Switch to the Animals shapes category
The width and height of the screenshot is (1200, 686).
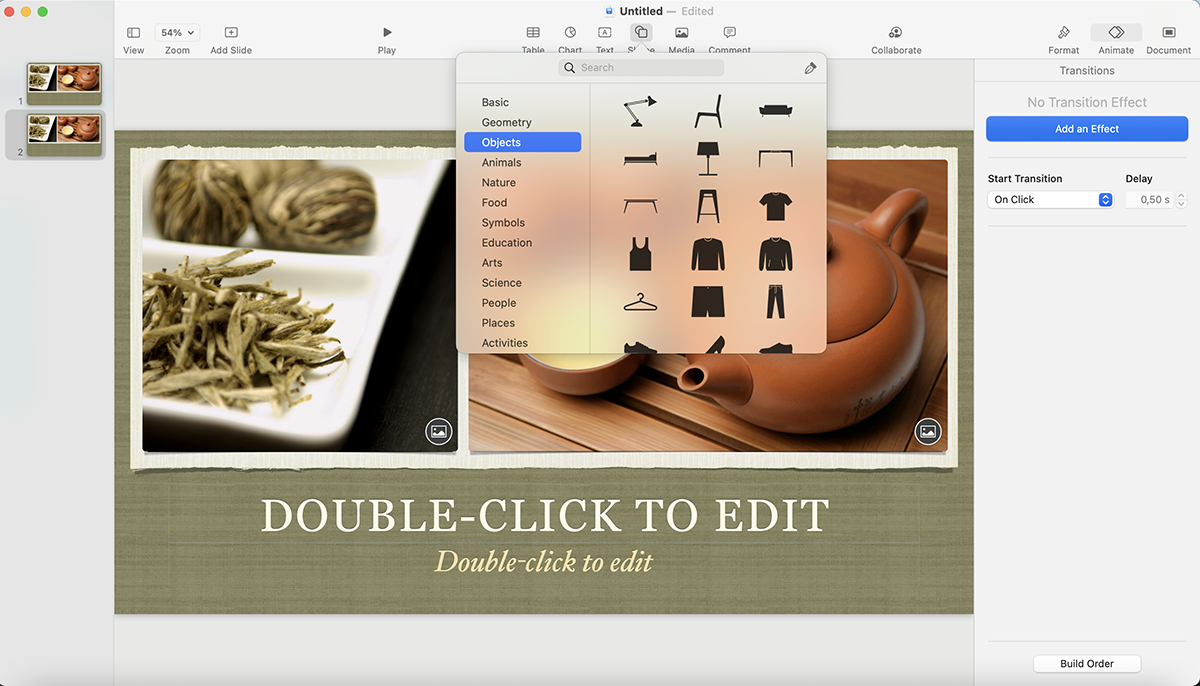point(500,162)
